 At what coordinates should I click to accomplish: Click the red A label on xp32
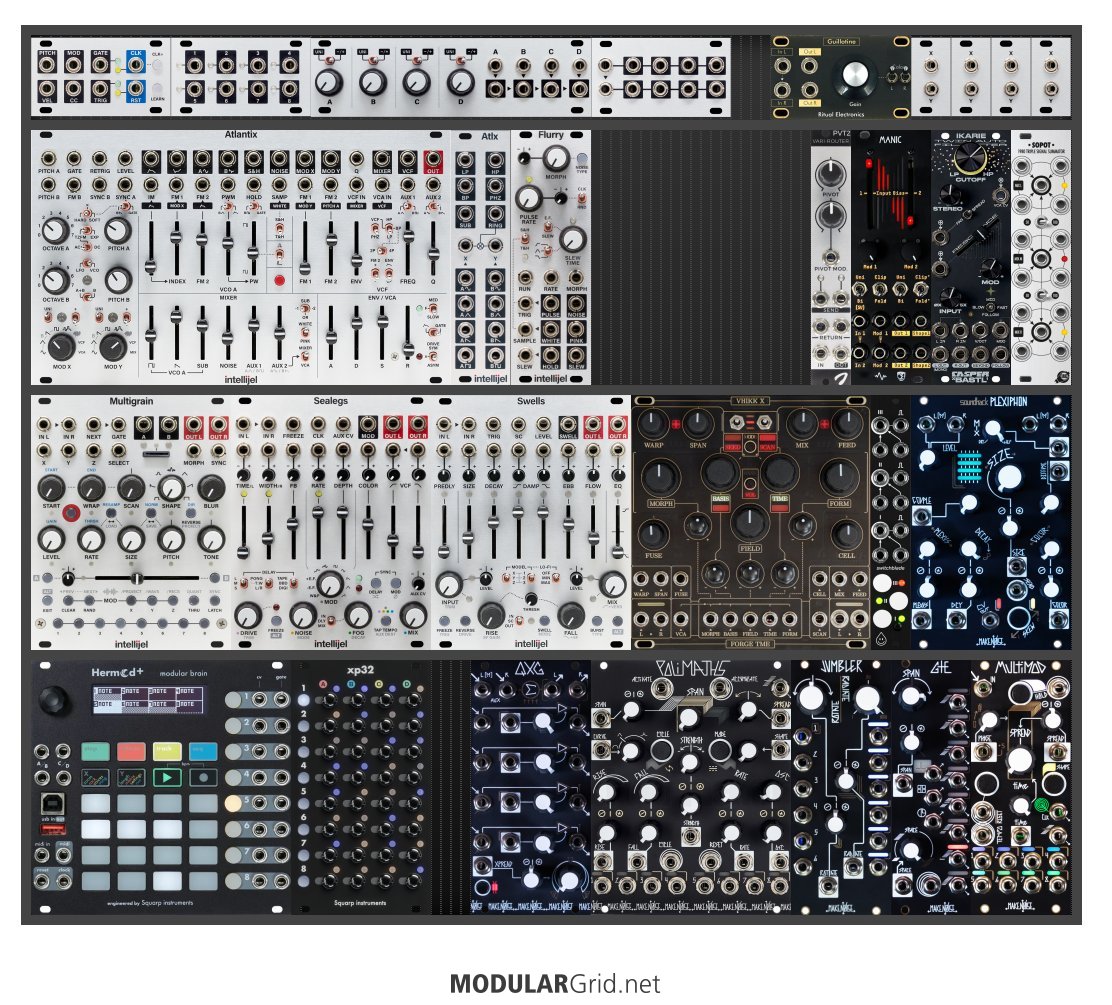pos(323,684)
